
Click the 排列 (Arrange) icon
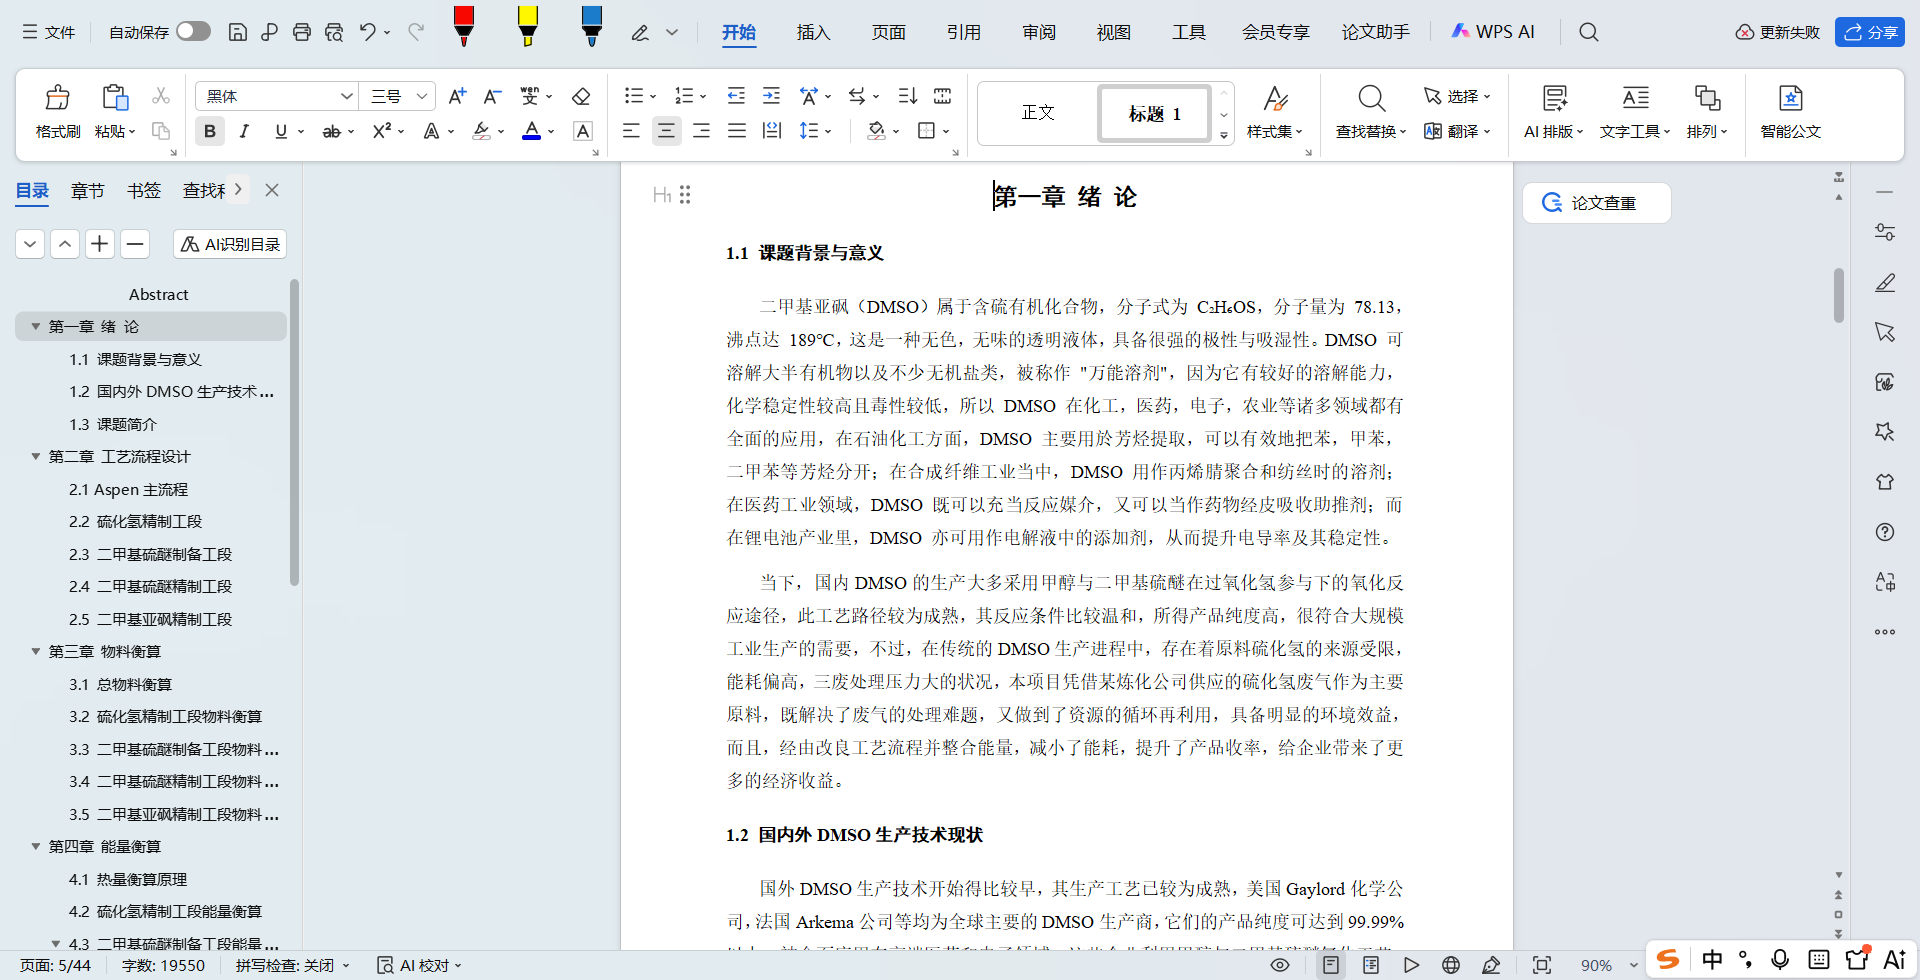click(1707, 98)
